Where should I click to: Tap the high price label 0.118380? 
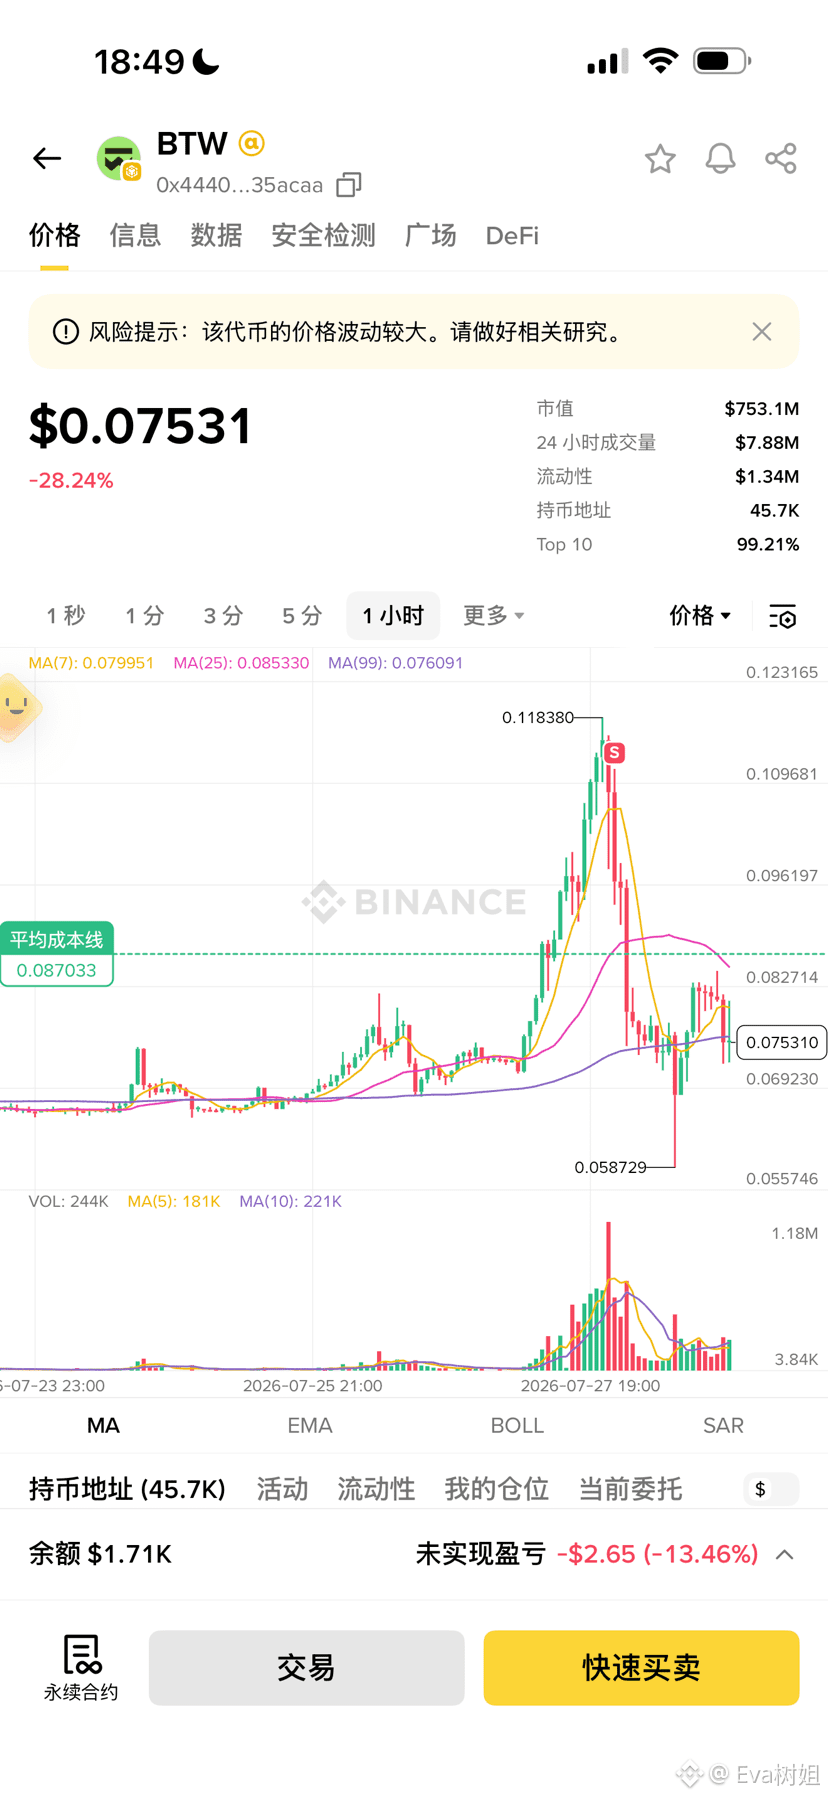coord(538,717)
